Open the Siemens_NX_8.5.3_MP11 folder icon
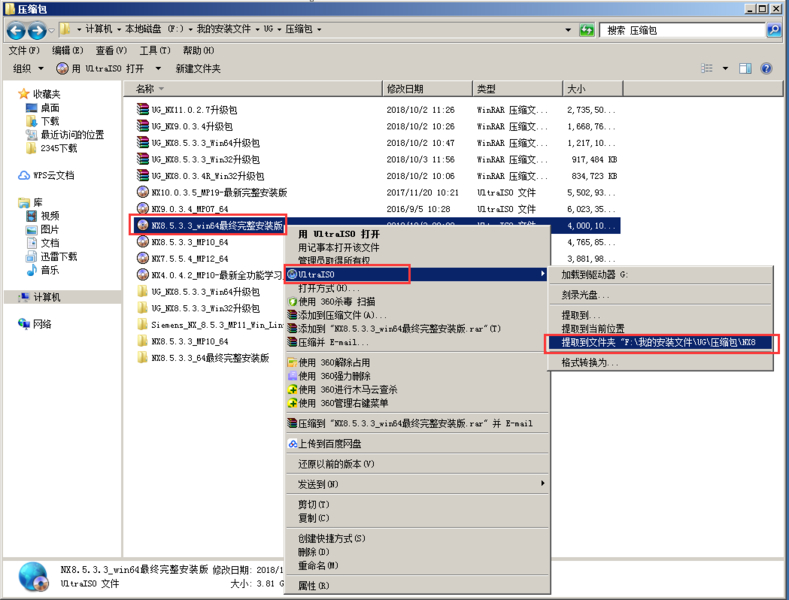Viewport: 789px width, 600px height. point(143,325)
